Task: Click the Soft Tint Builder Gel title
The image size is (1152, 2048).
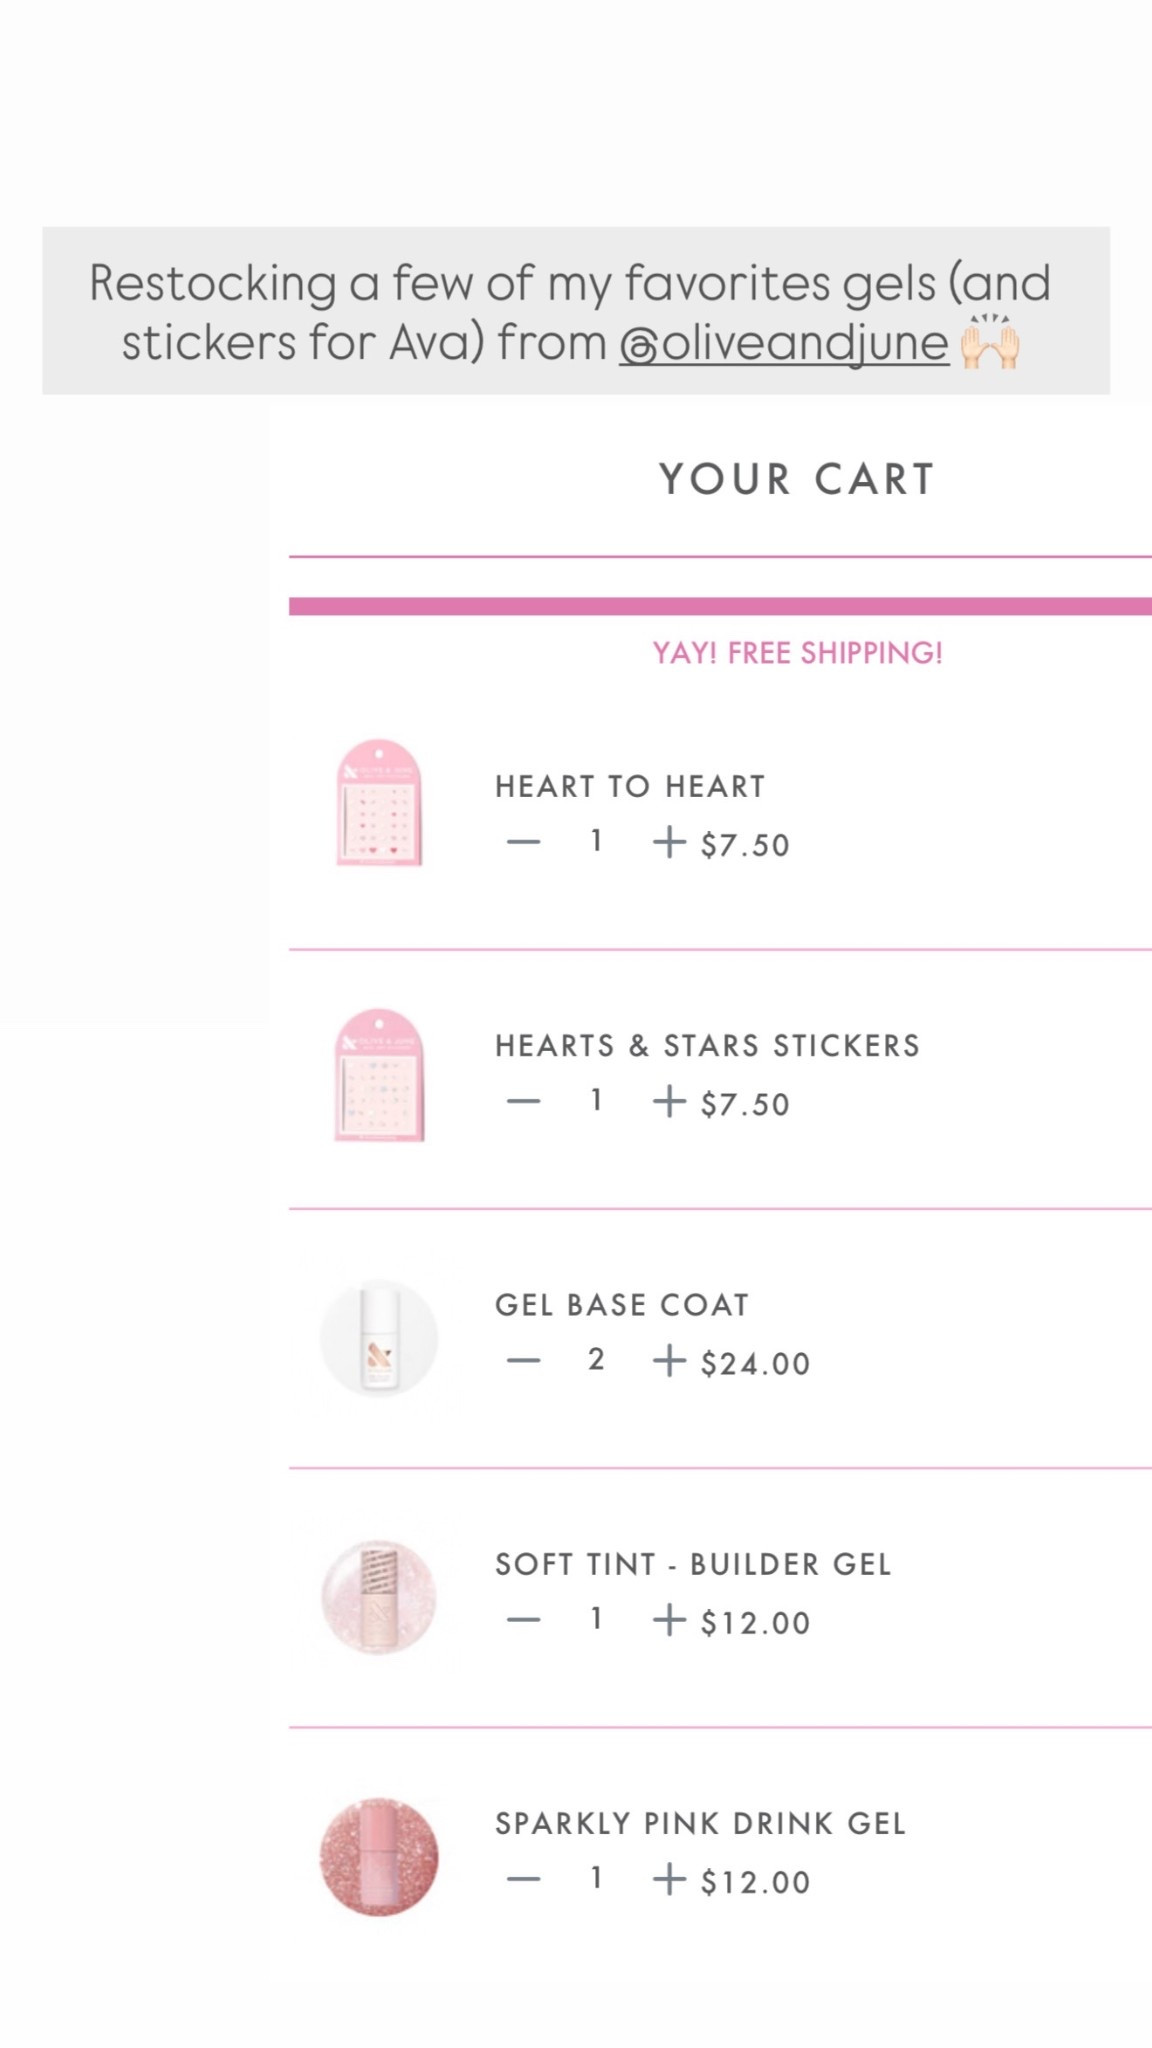Action: click(x=694, y=1563)
